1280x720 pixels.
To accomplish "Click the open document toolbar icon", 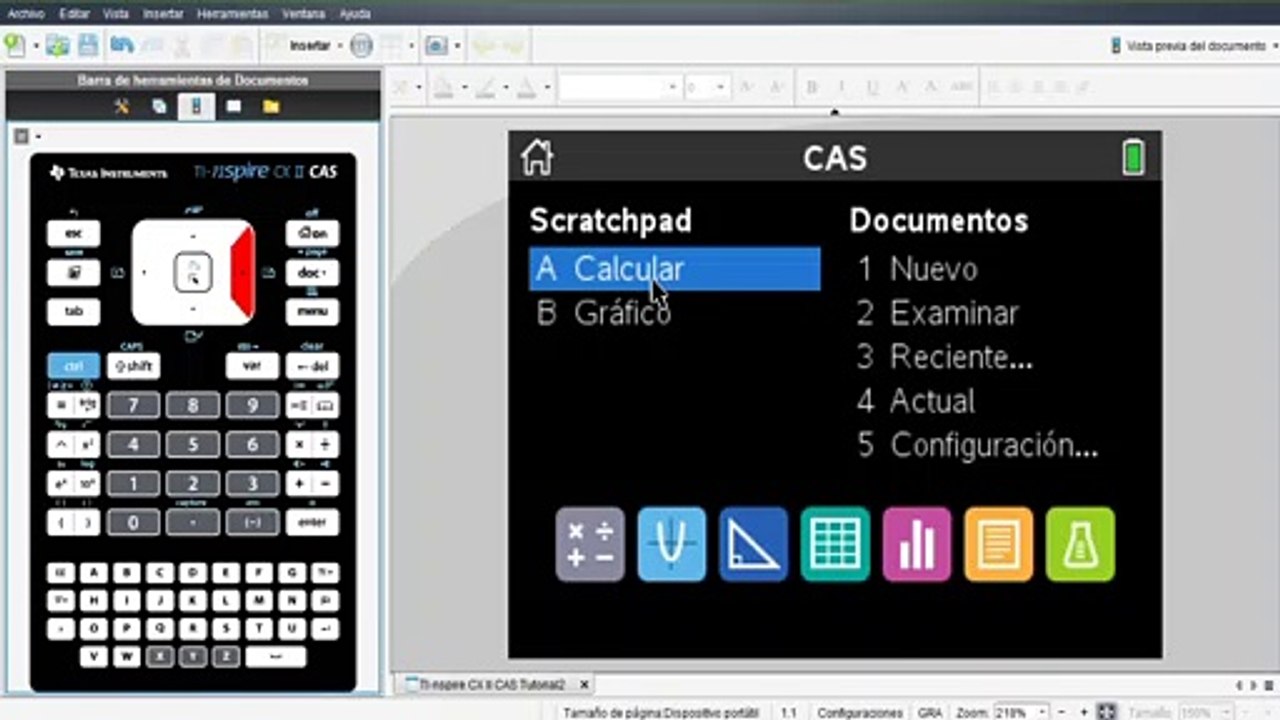I will point(58,45).
